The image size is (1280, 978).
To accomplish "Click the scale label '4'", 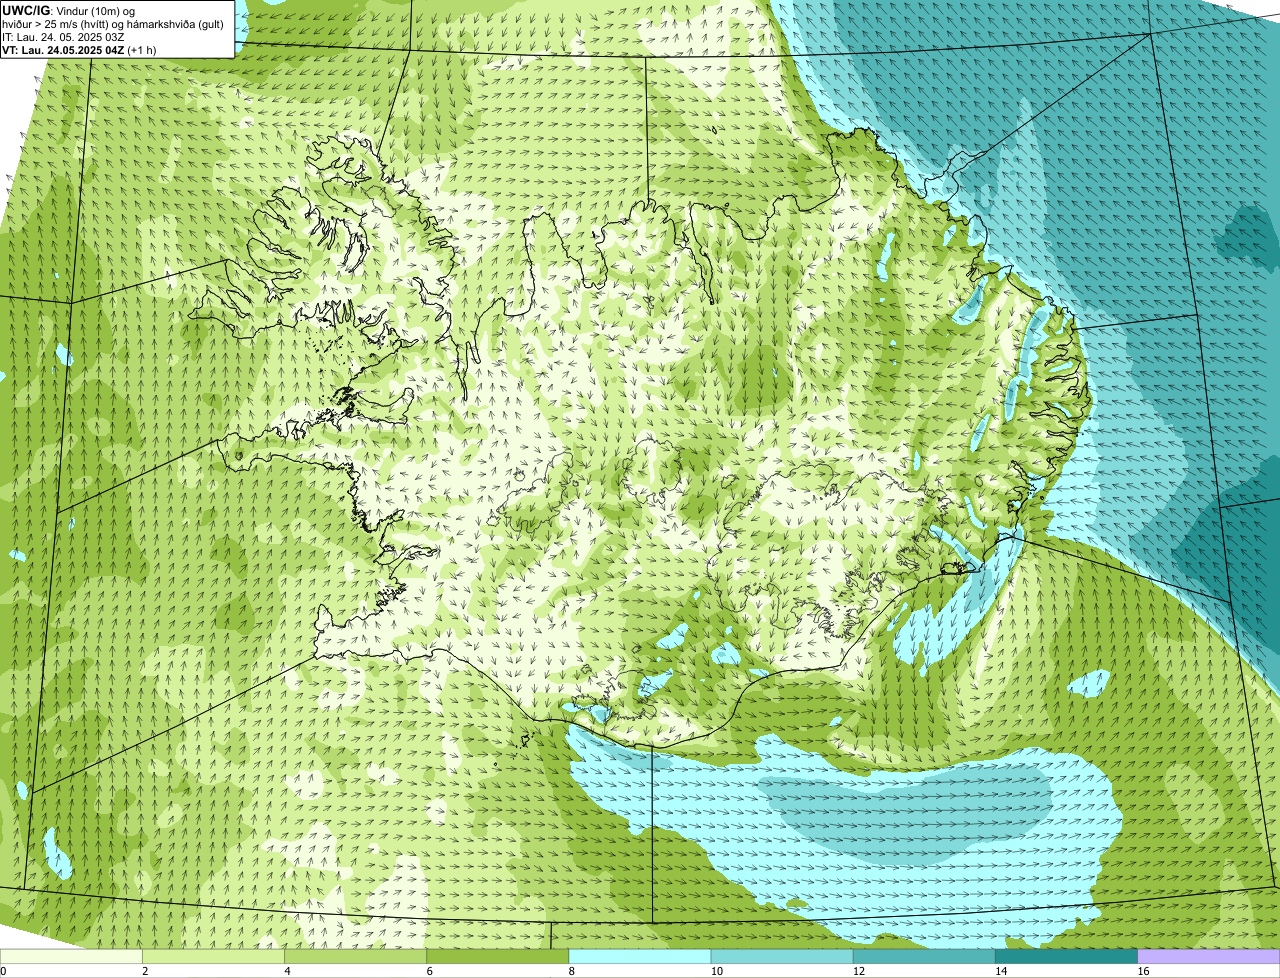I will (288, 971).
